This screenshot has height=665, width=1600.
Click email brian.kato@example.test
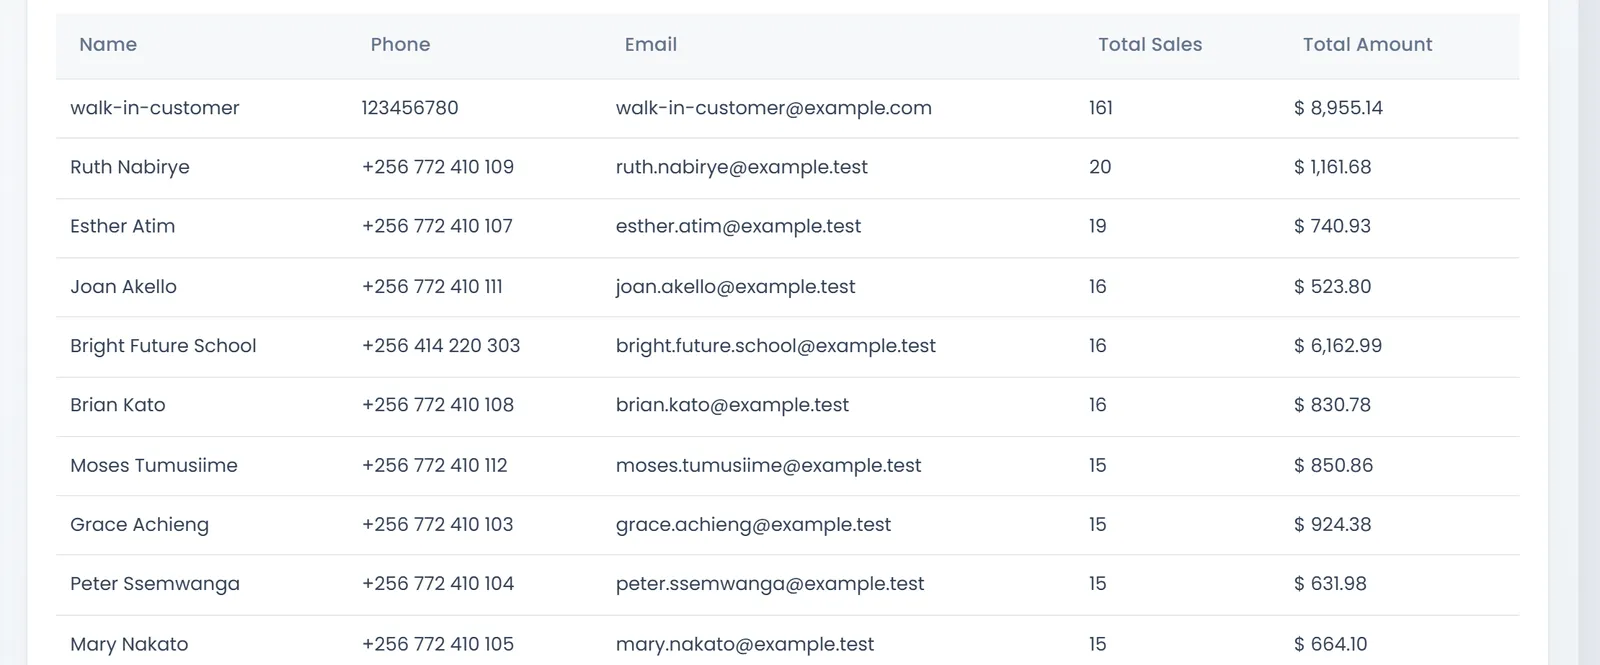tap(732, 405)
